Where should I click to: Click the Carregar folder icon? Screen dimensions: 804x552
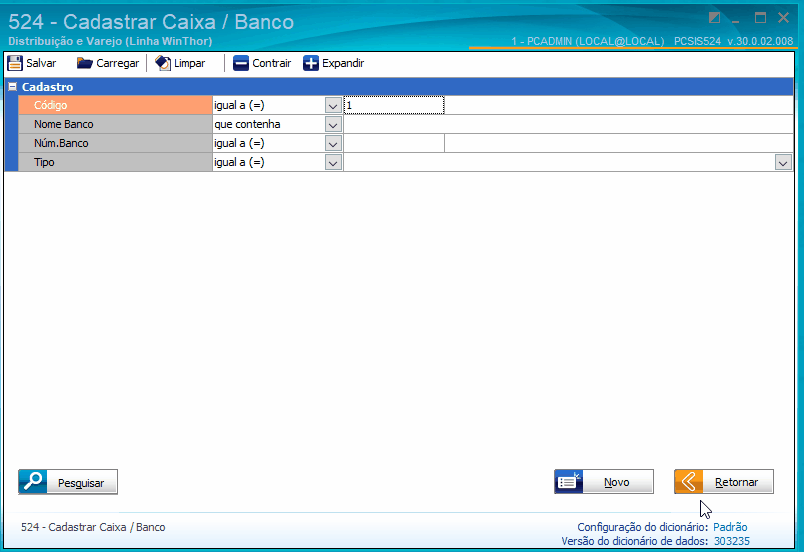pyautogui.click(x=84, y=63)
